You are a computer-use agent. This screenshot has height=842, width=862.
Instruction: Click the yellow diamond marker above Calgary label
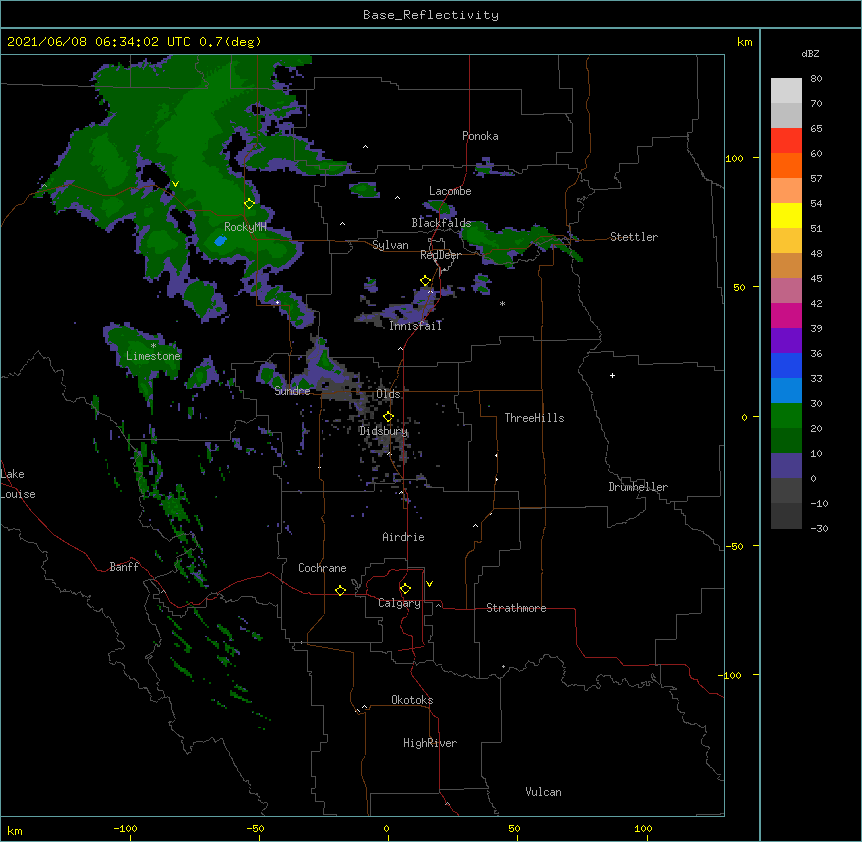[405, 589]
